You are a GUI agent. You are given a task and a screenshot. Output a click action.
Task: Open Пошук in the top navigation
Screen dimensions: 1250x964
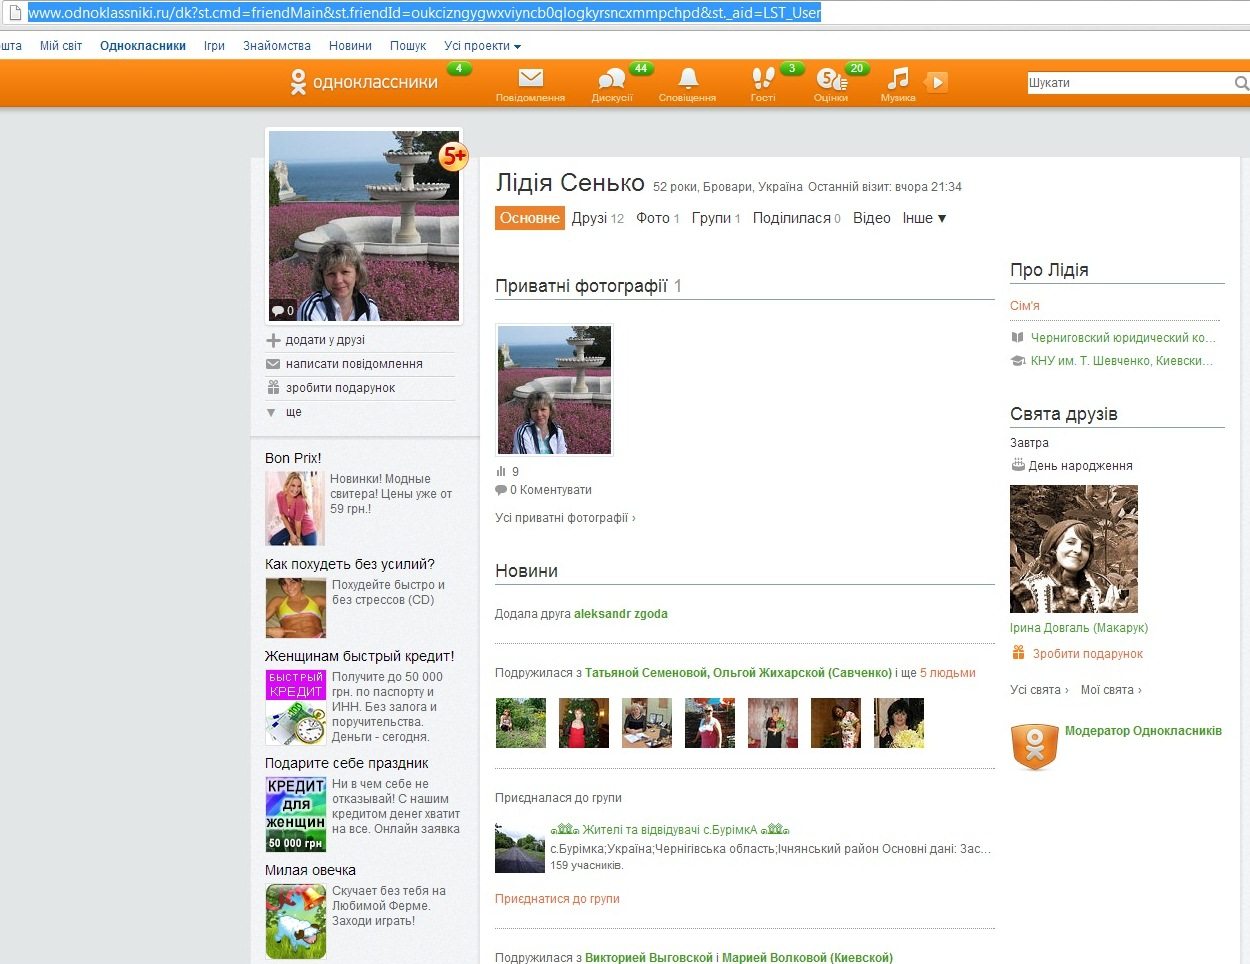click(x=408, y=46)
